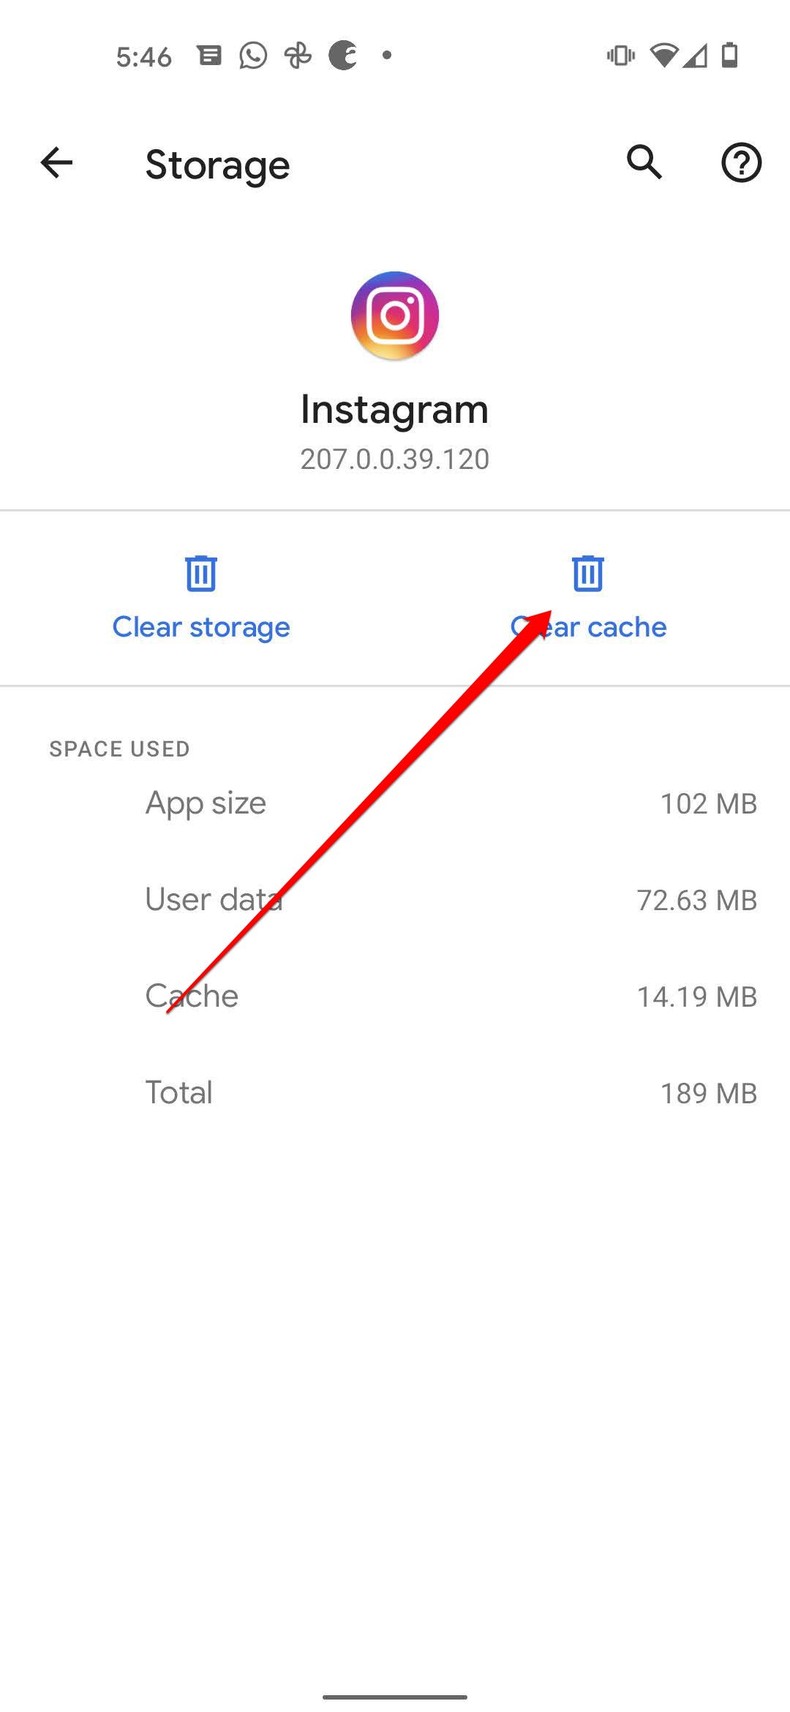
Task: Tap the Instagram version number
Action: click(394, 459)
